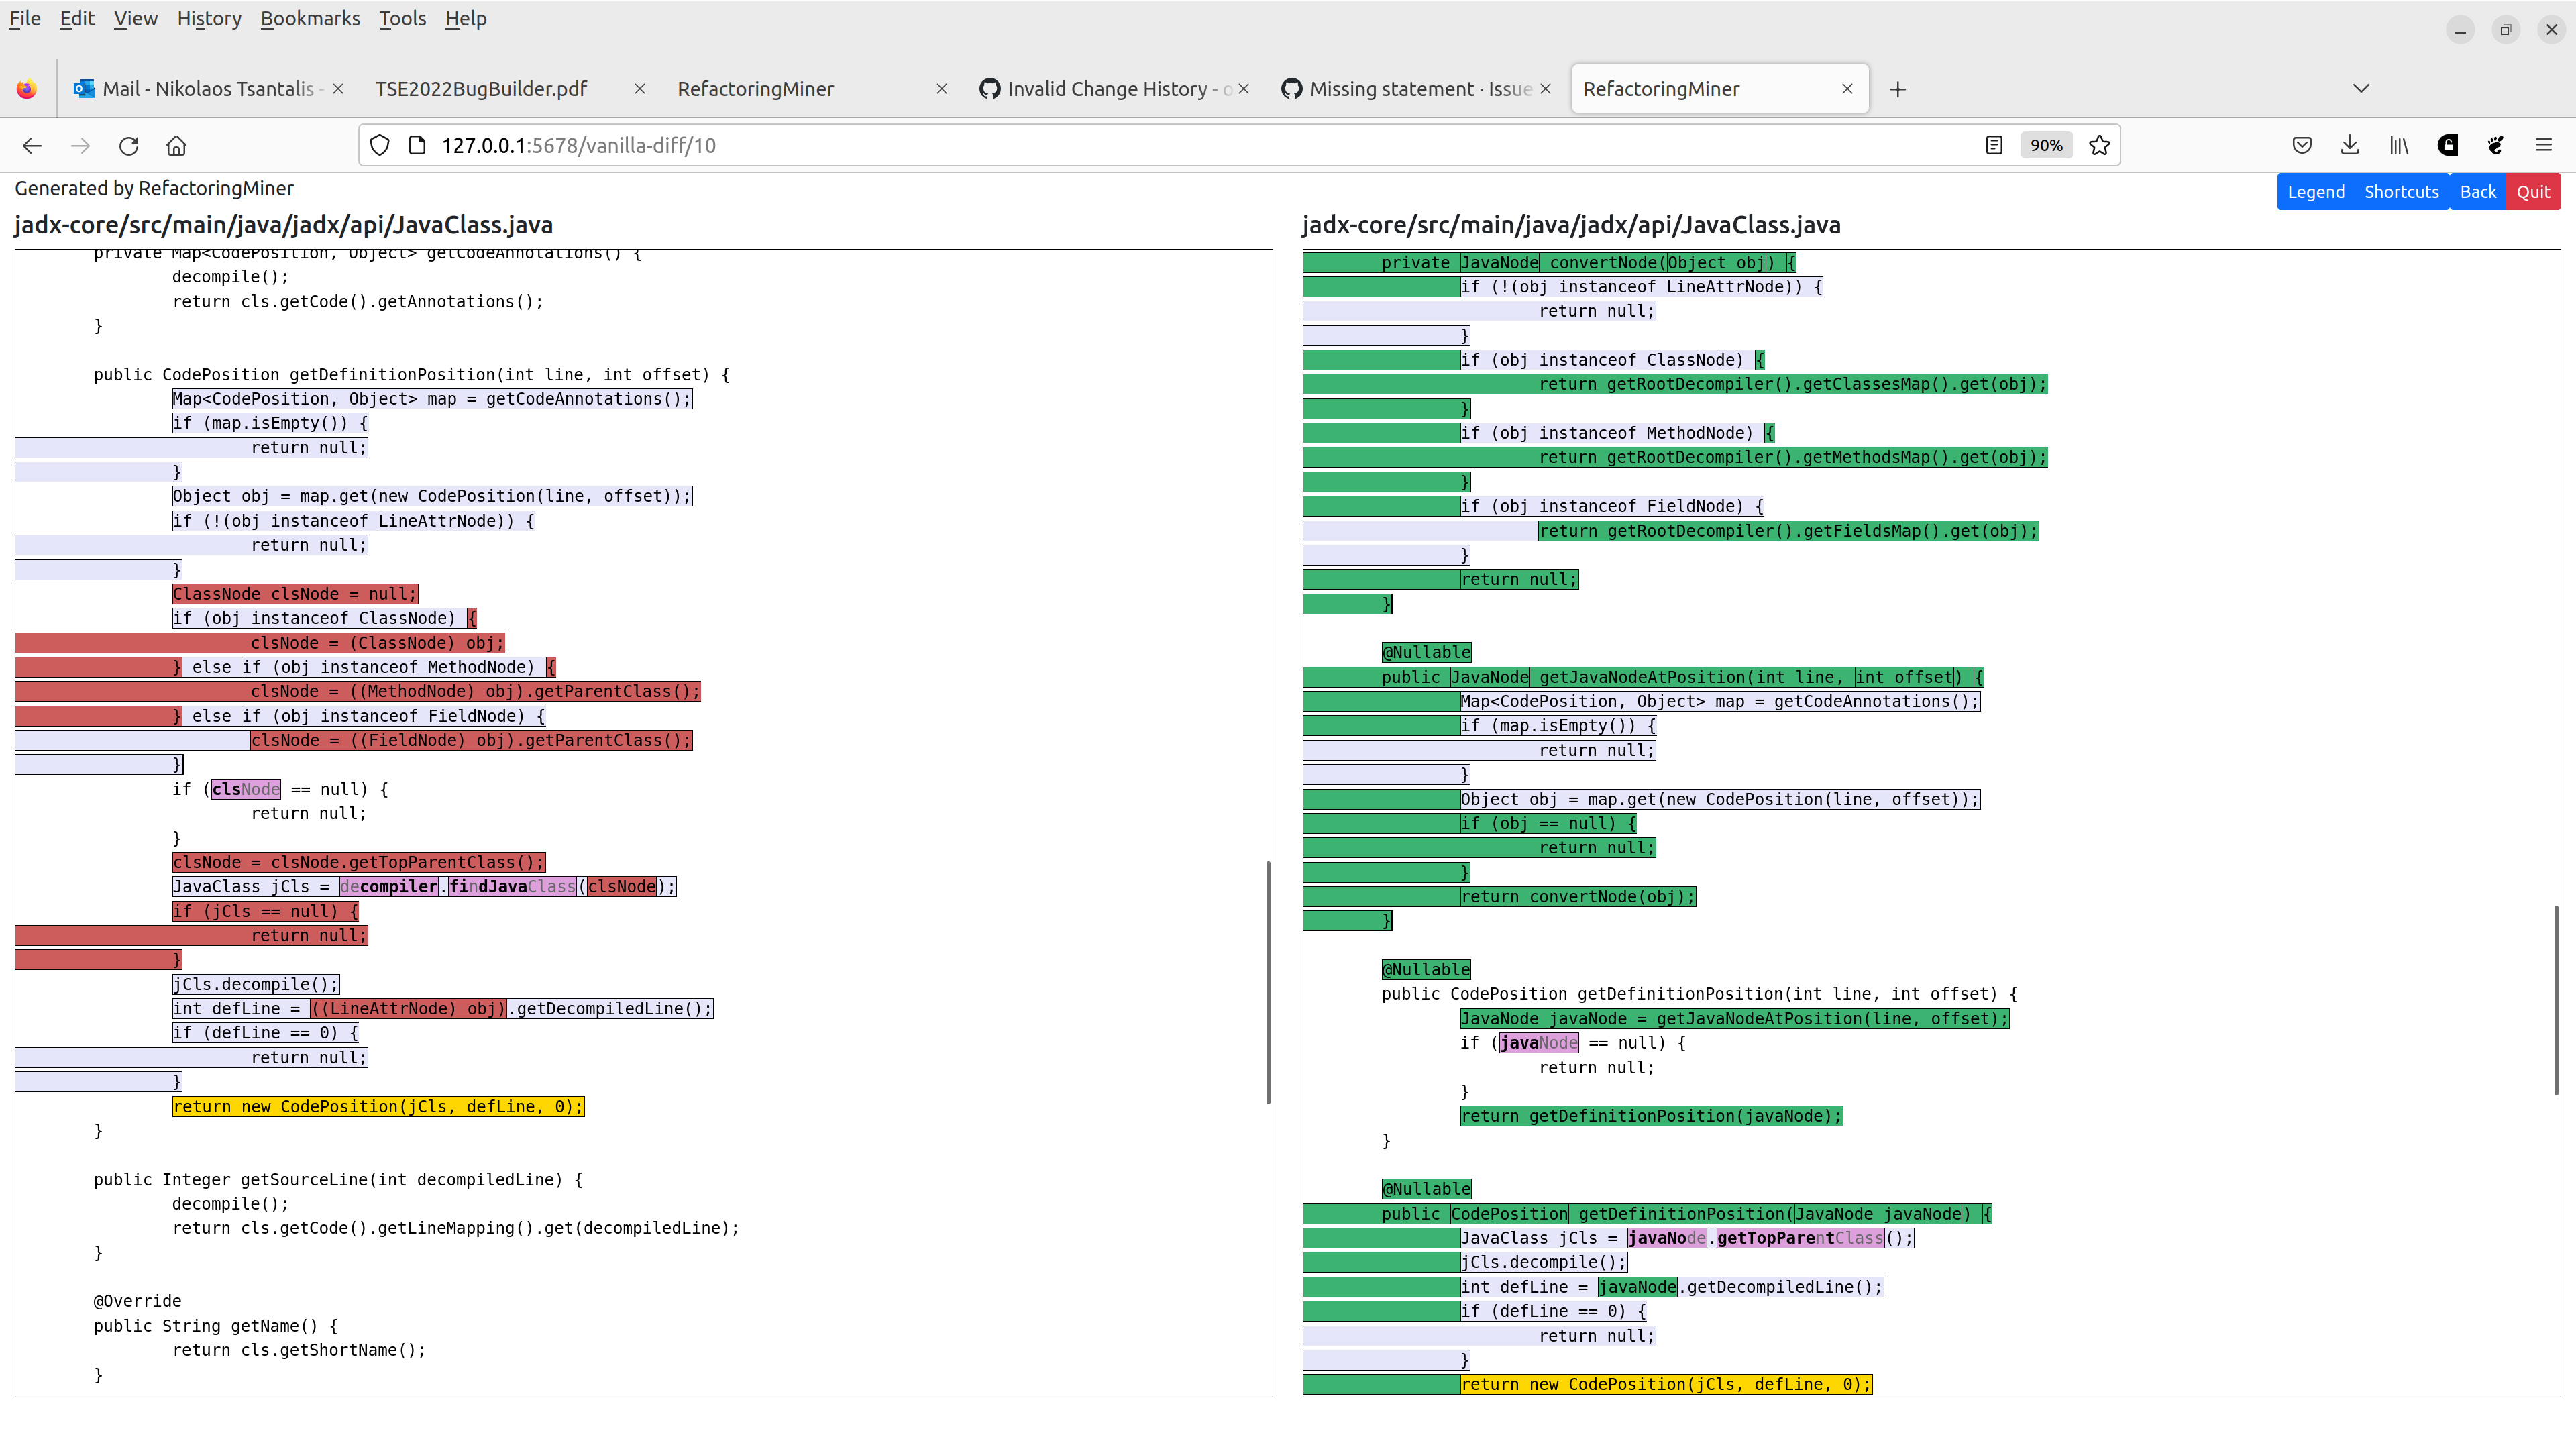
Task: Reset zoom by clicking the 90% indicator
Action: point(2045,145)
